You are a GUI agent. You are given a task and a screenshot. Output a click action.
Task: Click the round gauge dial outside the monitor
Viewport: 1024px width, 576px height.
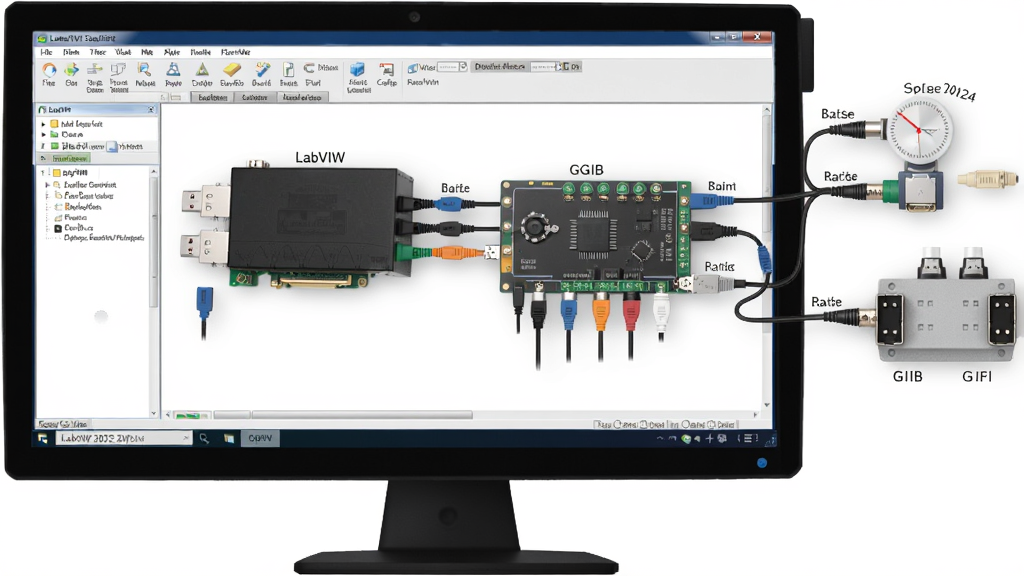click(x=920, y=129)
